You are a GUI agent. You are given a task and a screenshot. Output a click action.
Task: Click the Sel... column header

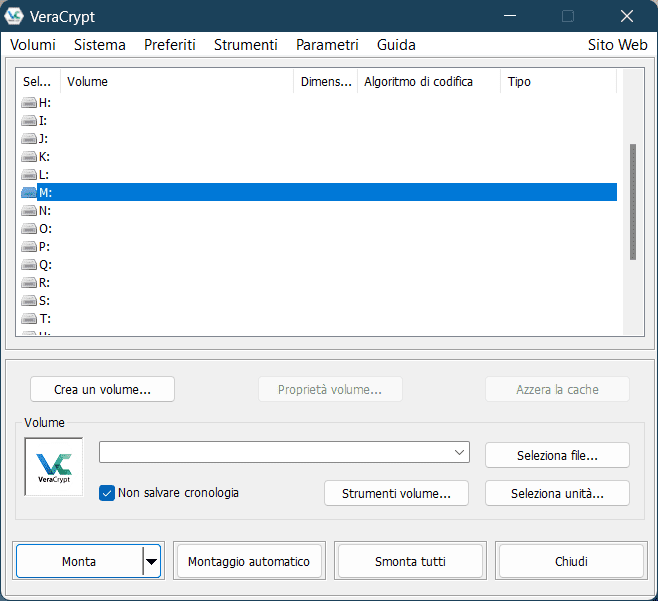pyautogui.click(x=37, y=81)
